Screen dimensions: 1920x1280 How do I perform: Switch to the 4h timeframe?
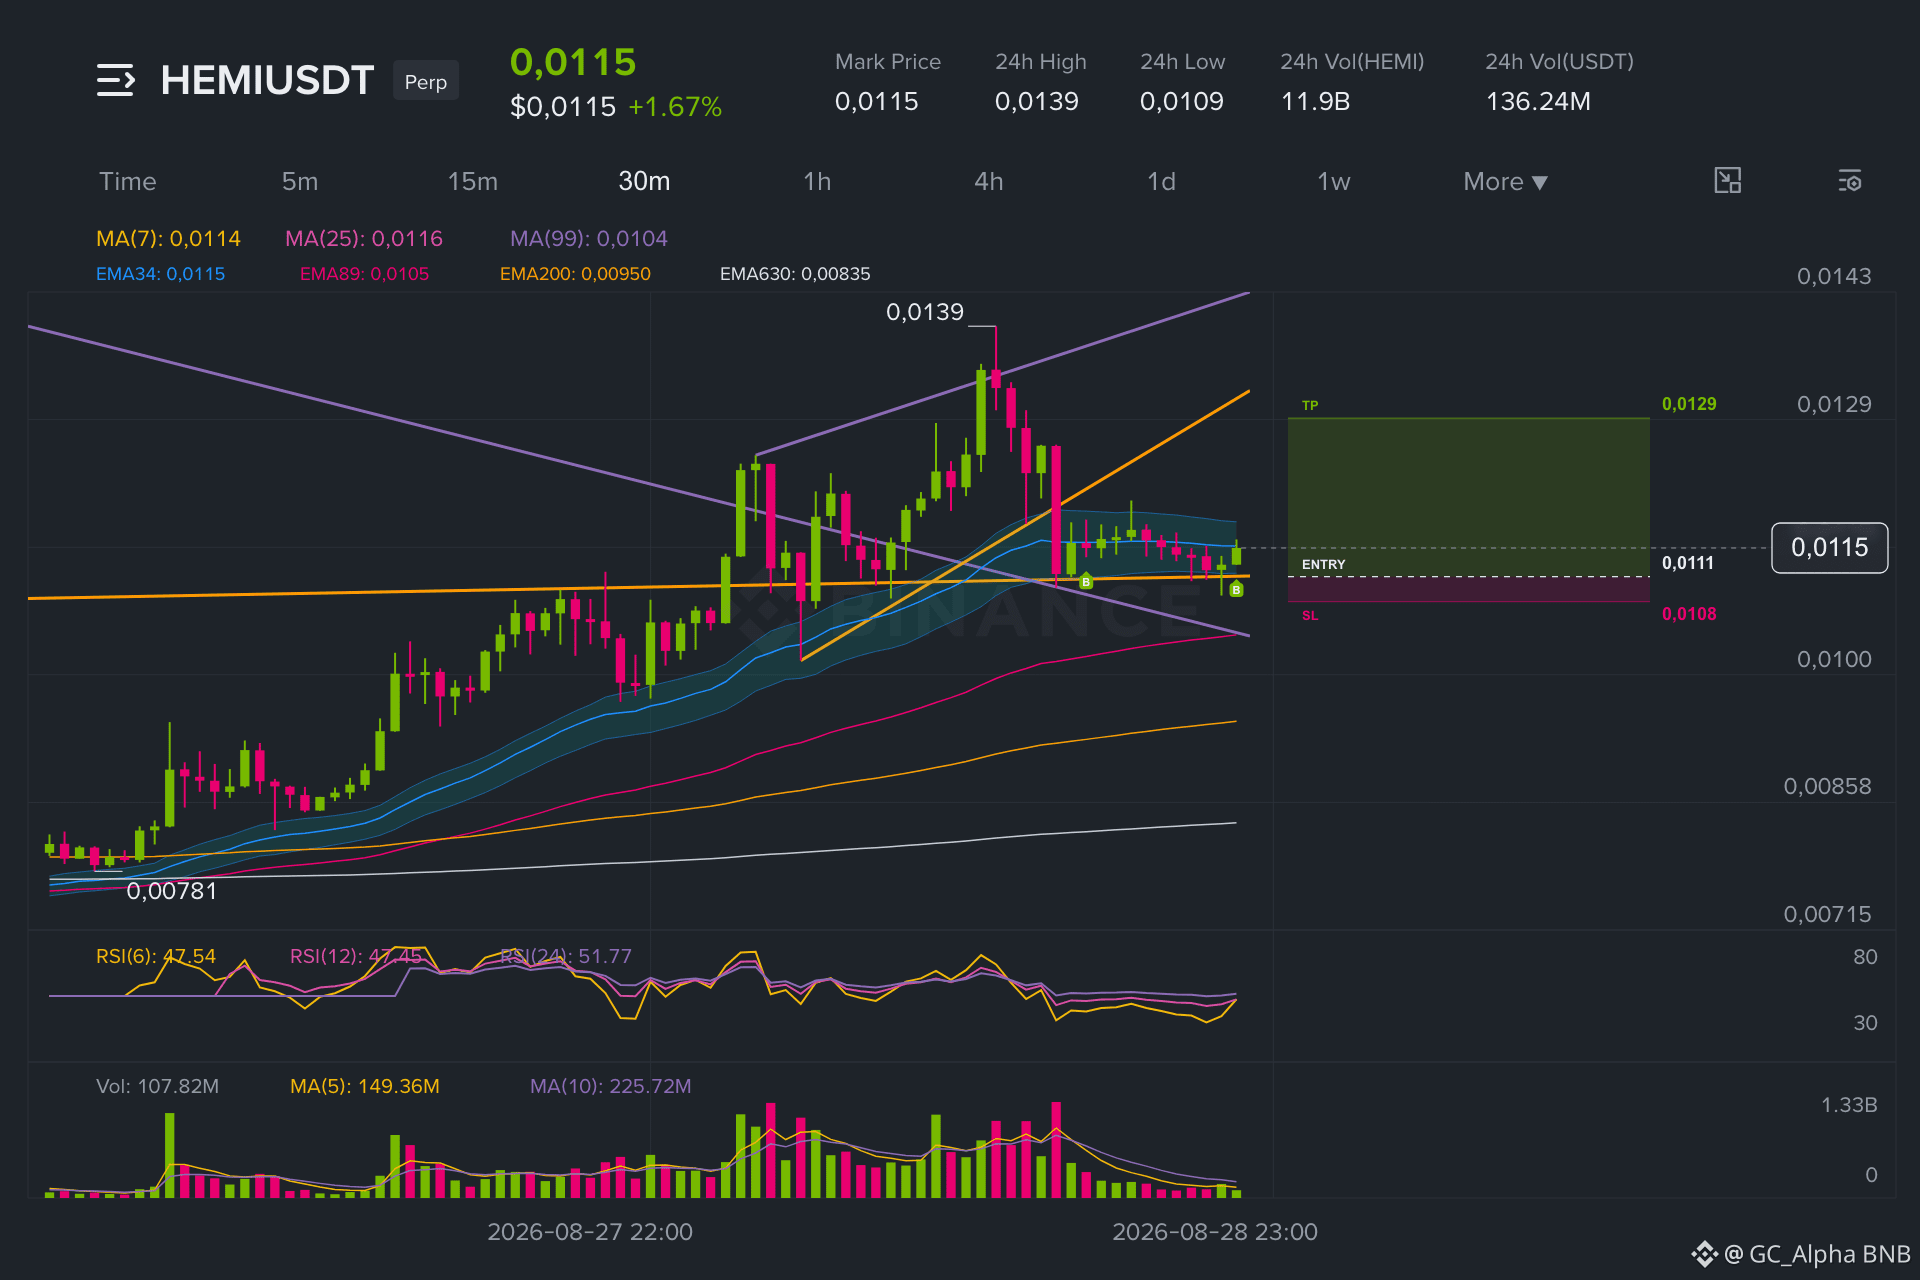tap(989, 181)
